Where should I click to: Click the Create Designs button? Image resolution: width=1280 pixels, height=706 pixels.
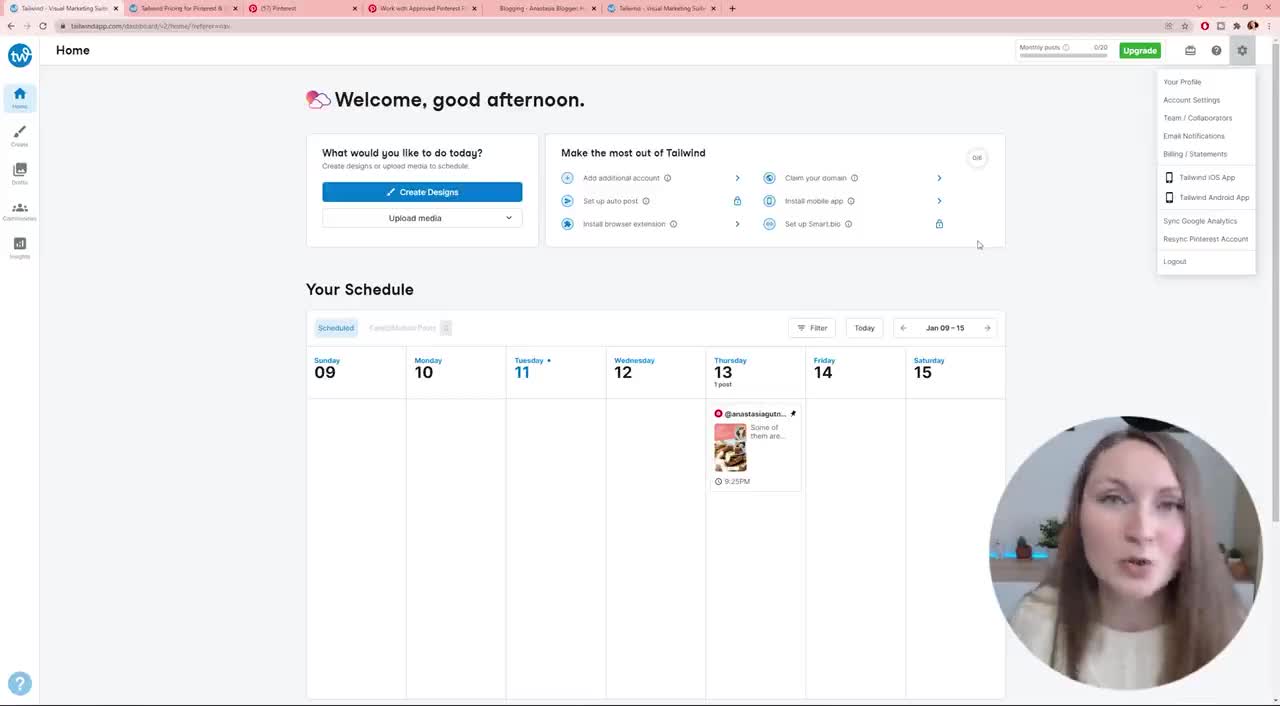click(422, 192)
